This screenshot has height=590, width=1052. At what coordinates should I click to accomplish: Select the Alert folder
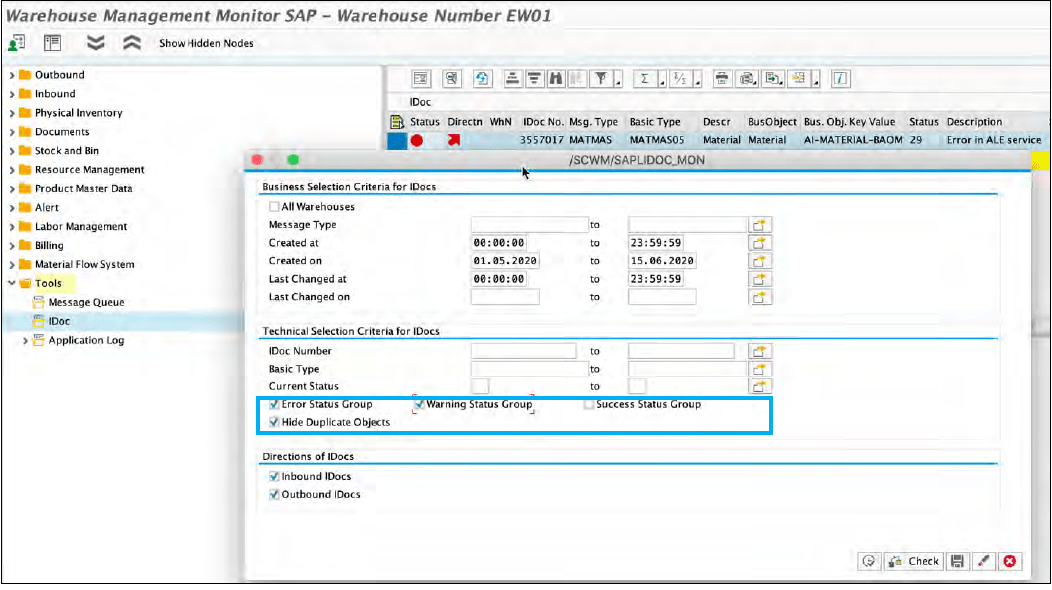(x=46, y=207)
